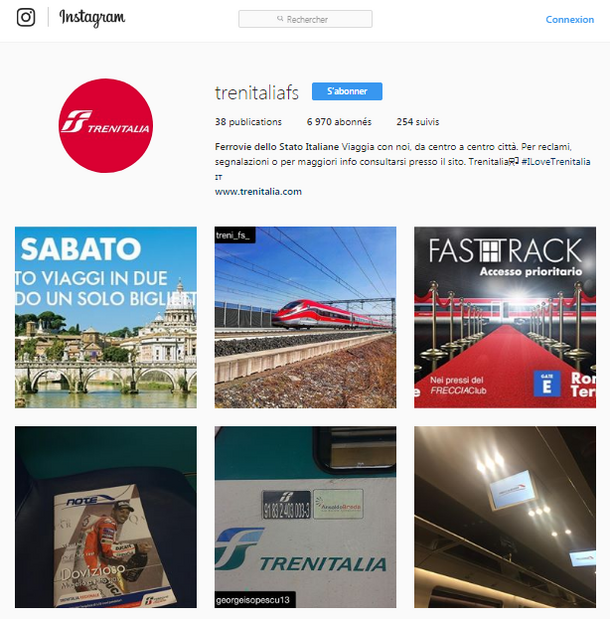Click the Instagram wordmark logo
This screenshot has height=619, width=610.
click(x=92, y=18)
